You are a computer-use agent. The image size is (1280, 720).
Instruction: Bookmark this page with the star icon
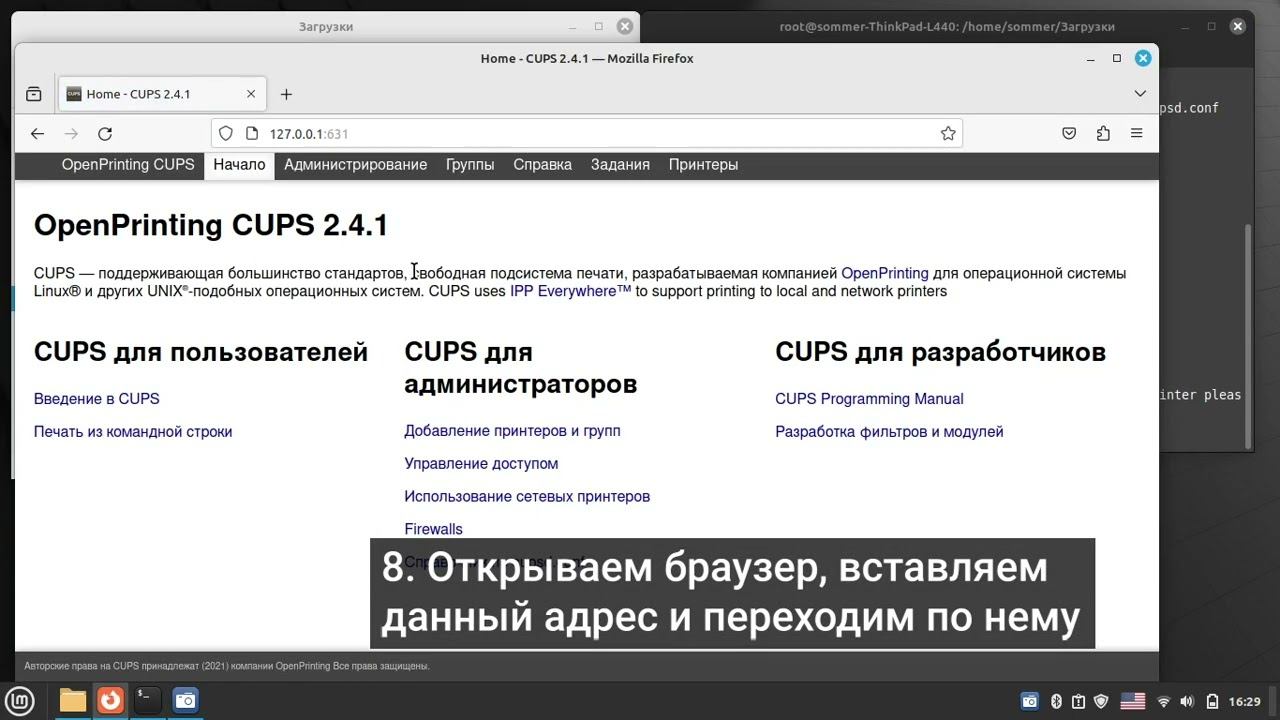click(948, 133)
